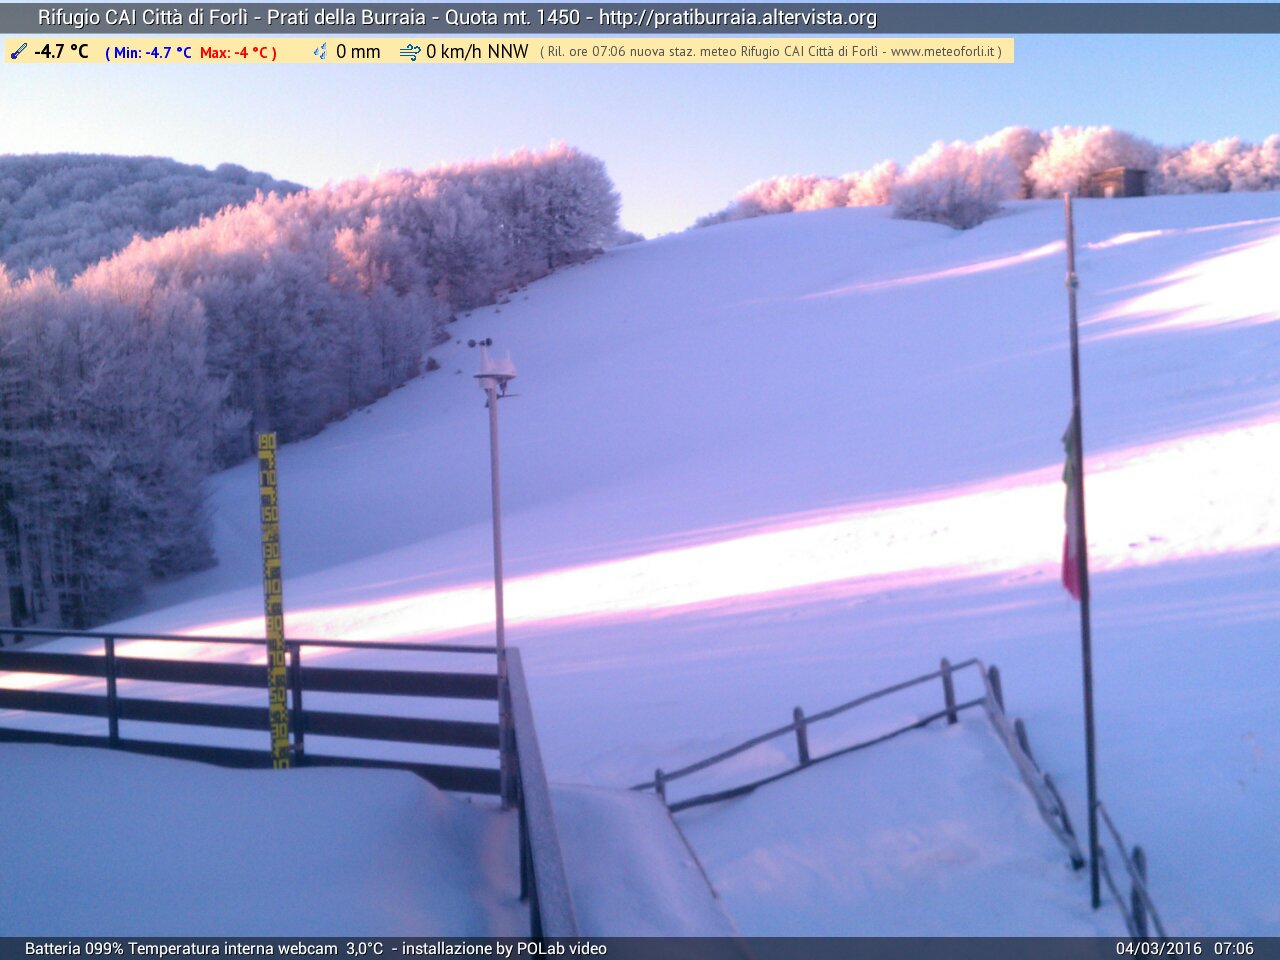The image size is (1280, 960).
Task: Click the 0 km/h NNW wind reading
Action: (477, 52)
